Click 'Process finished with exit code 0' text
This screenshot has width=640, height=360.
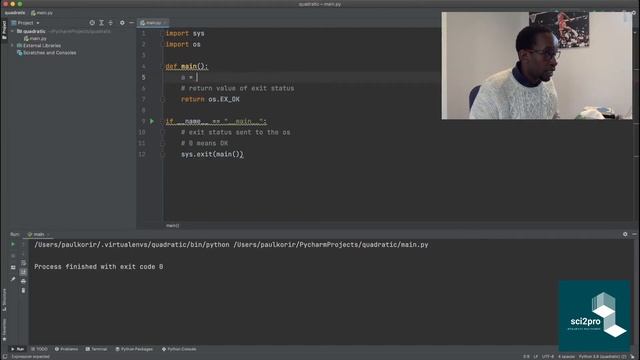(x=99, y=267)
